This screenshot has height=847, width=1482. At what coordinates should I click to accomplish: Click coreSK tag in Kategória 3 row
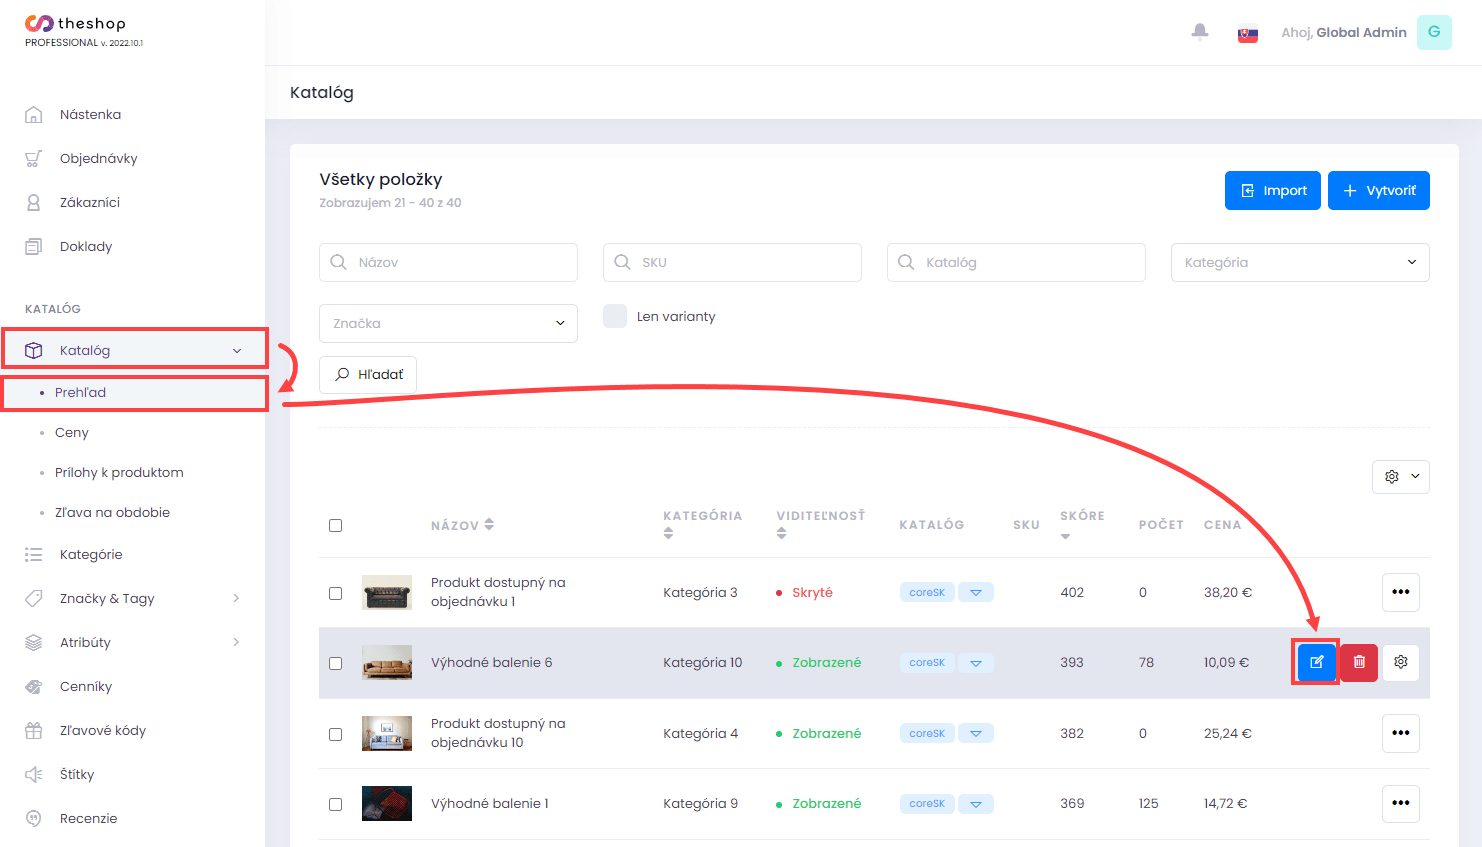[927, 592]
